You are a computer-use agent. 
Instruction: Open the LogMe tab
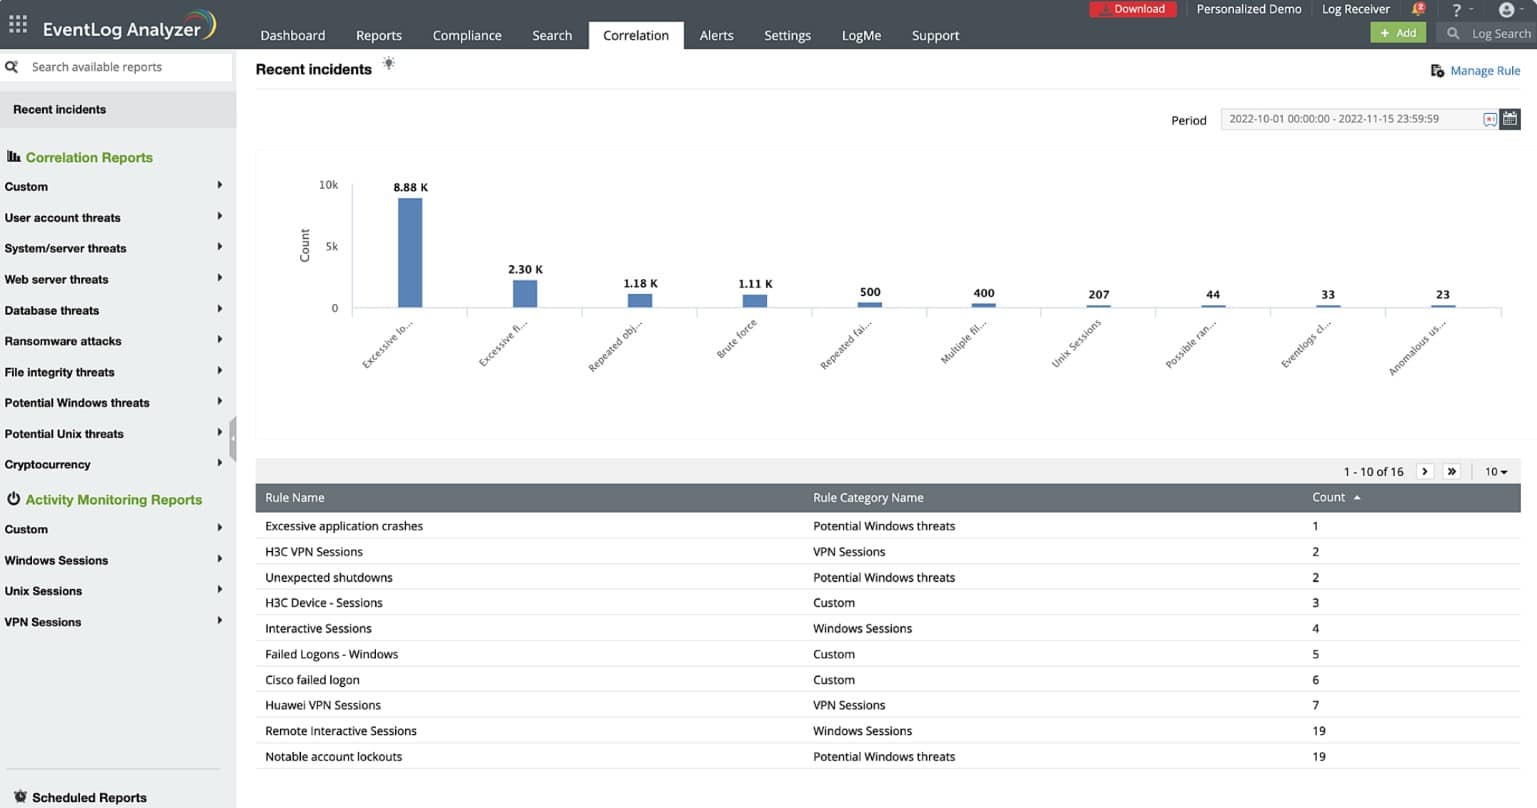861,35
